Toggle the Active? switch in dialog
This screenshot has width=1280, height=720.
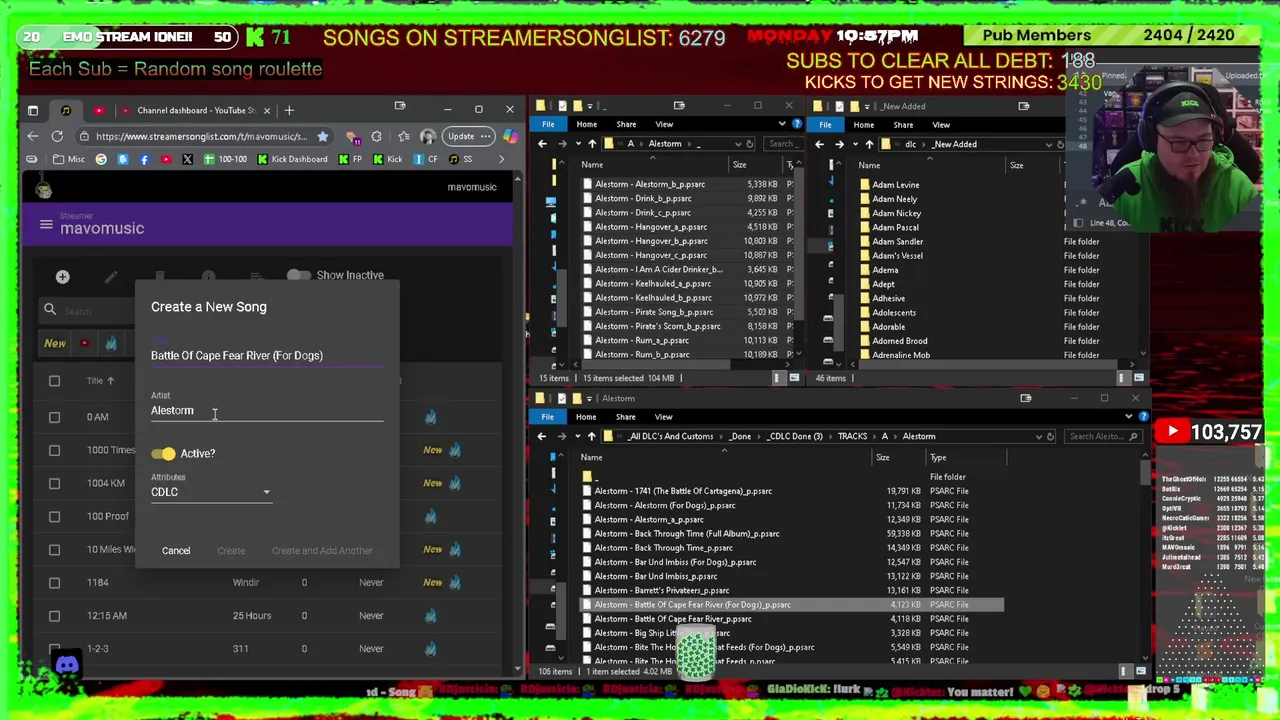tap(164, 454)
